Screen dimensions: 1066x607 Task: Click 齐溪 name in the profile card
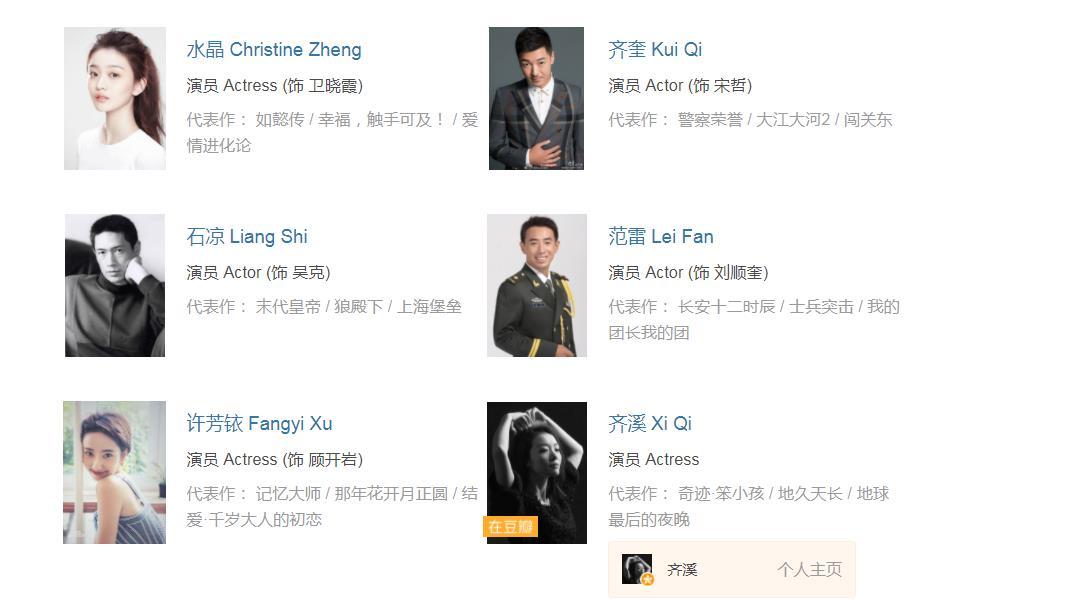coord(682,570)
